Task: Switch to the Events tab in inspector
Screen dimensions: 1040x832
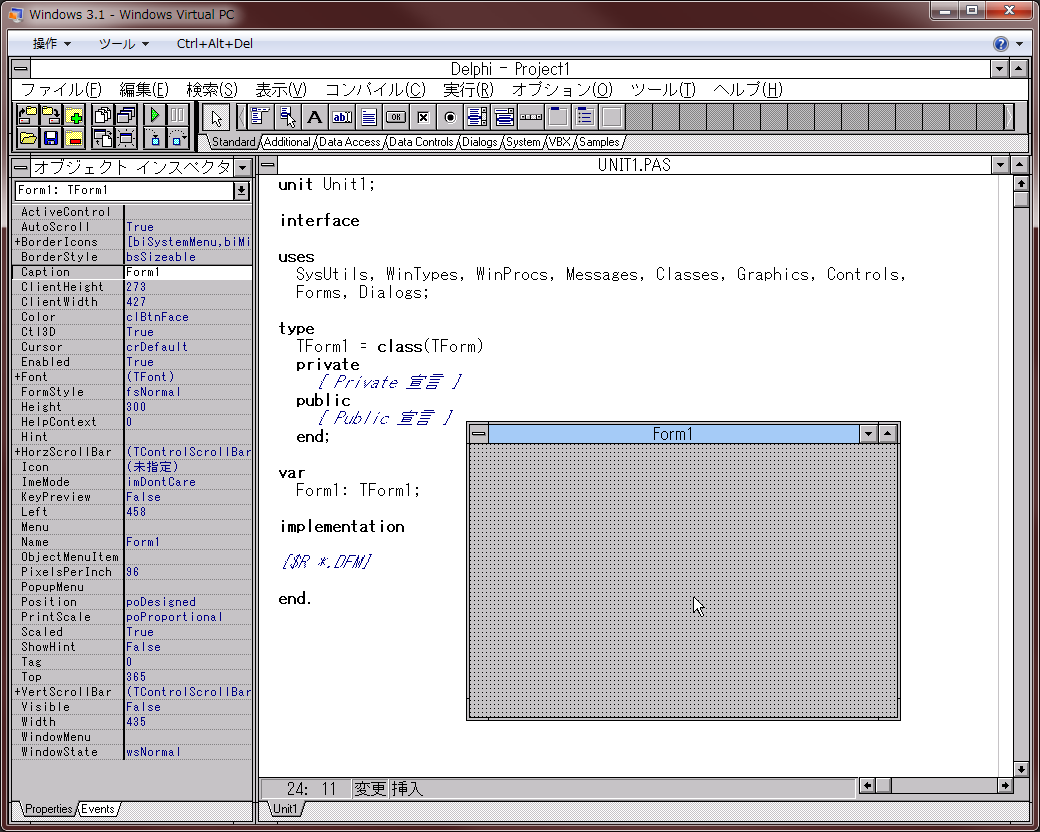Action: [98, 809]
